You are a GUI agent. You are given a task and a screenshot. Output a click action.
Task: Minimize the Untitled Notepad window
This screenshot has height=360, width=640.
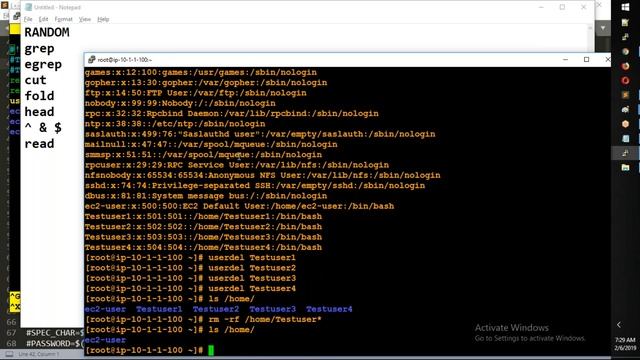(541, 7)
